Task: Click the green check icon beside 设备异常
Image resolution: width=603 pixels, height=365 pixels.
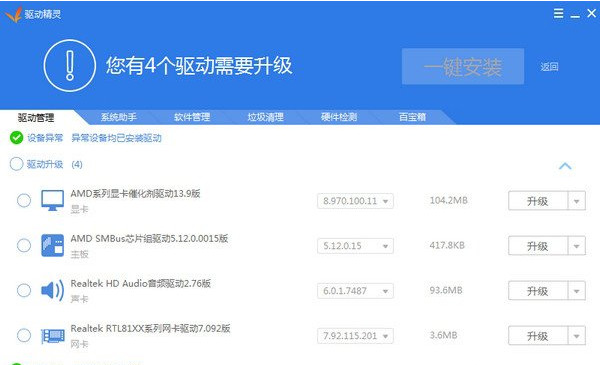Action: coord(17,138)
